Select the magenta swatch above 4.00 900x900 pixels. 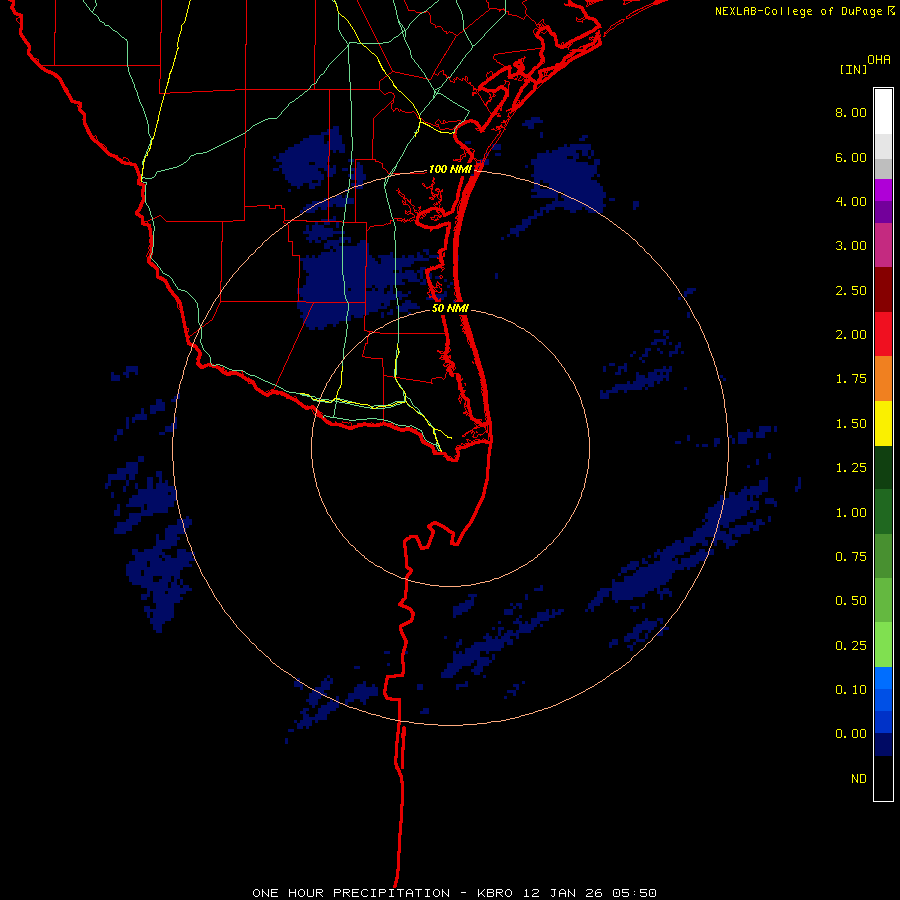[883, 190]
